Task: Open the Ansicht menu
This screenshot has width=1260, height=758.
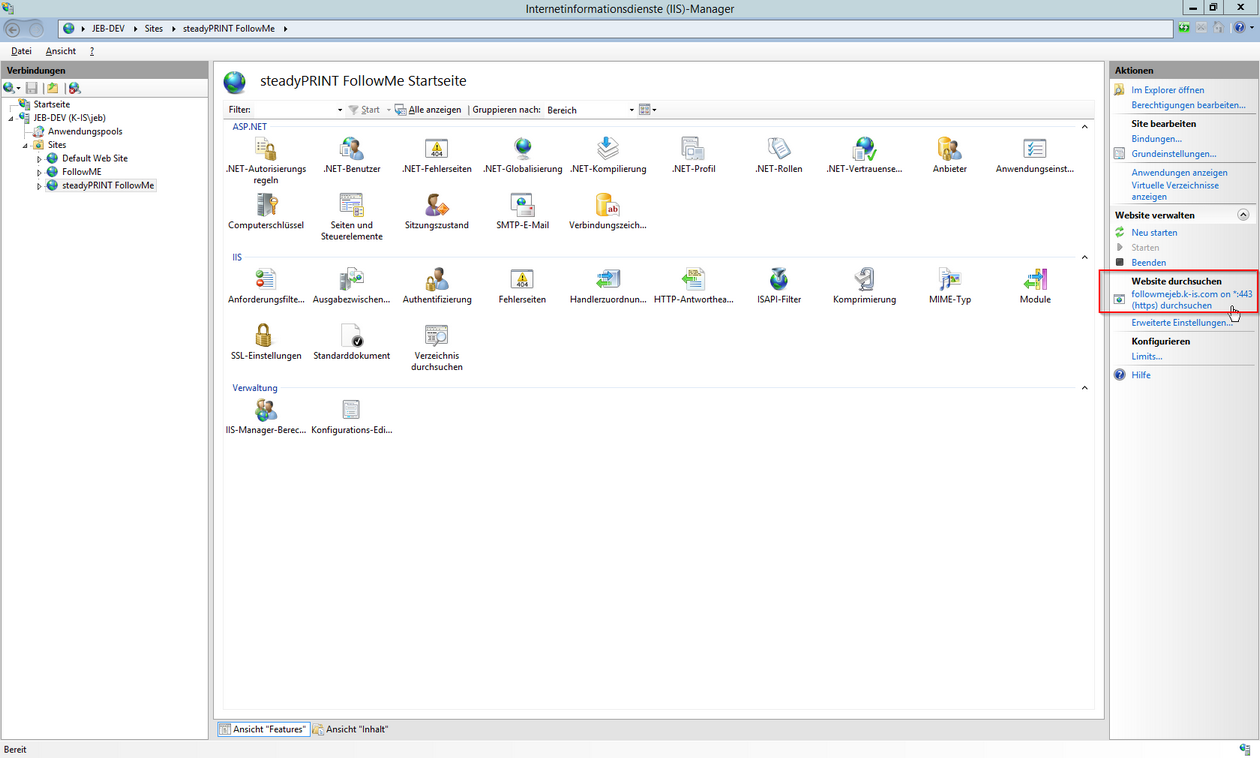Action: (61, 51)
